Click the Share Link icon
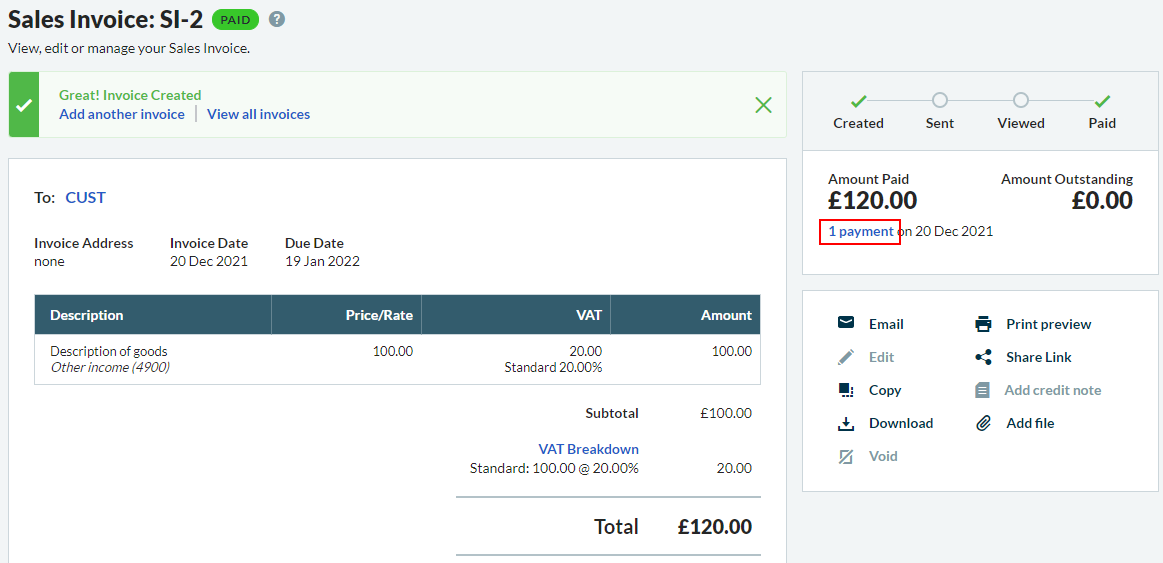Image resolution: width=1163 pixels, height=563 pixels. tap(983, 357)
